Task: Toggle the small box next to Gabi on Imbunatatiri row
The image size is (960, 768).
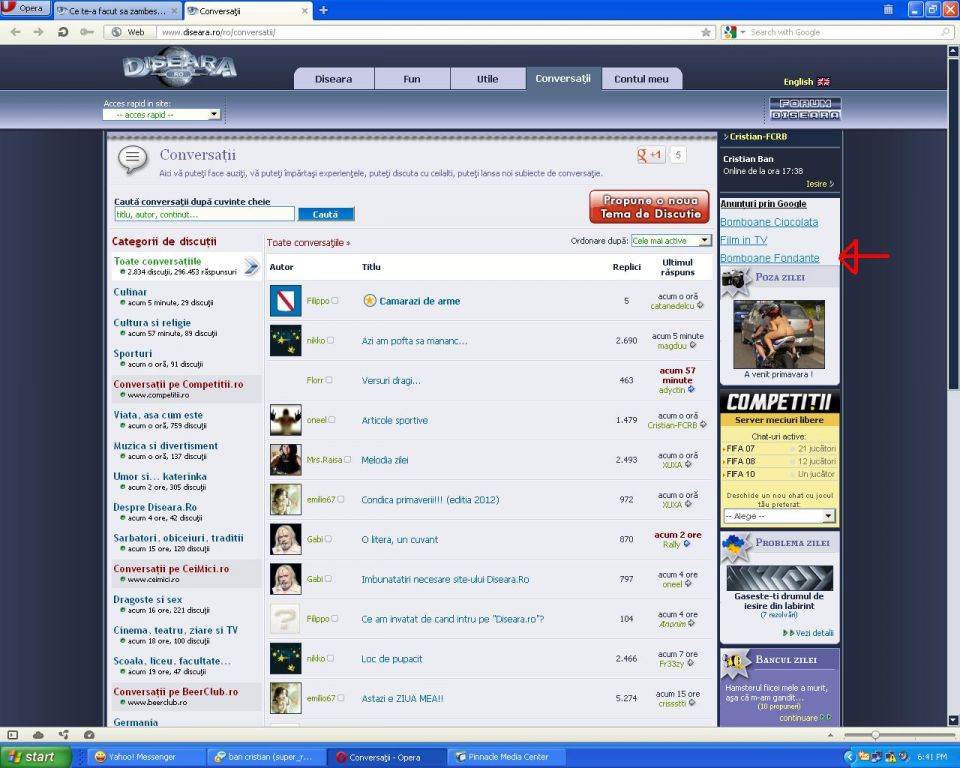Action: [328, 579]
